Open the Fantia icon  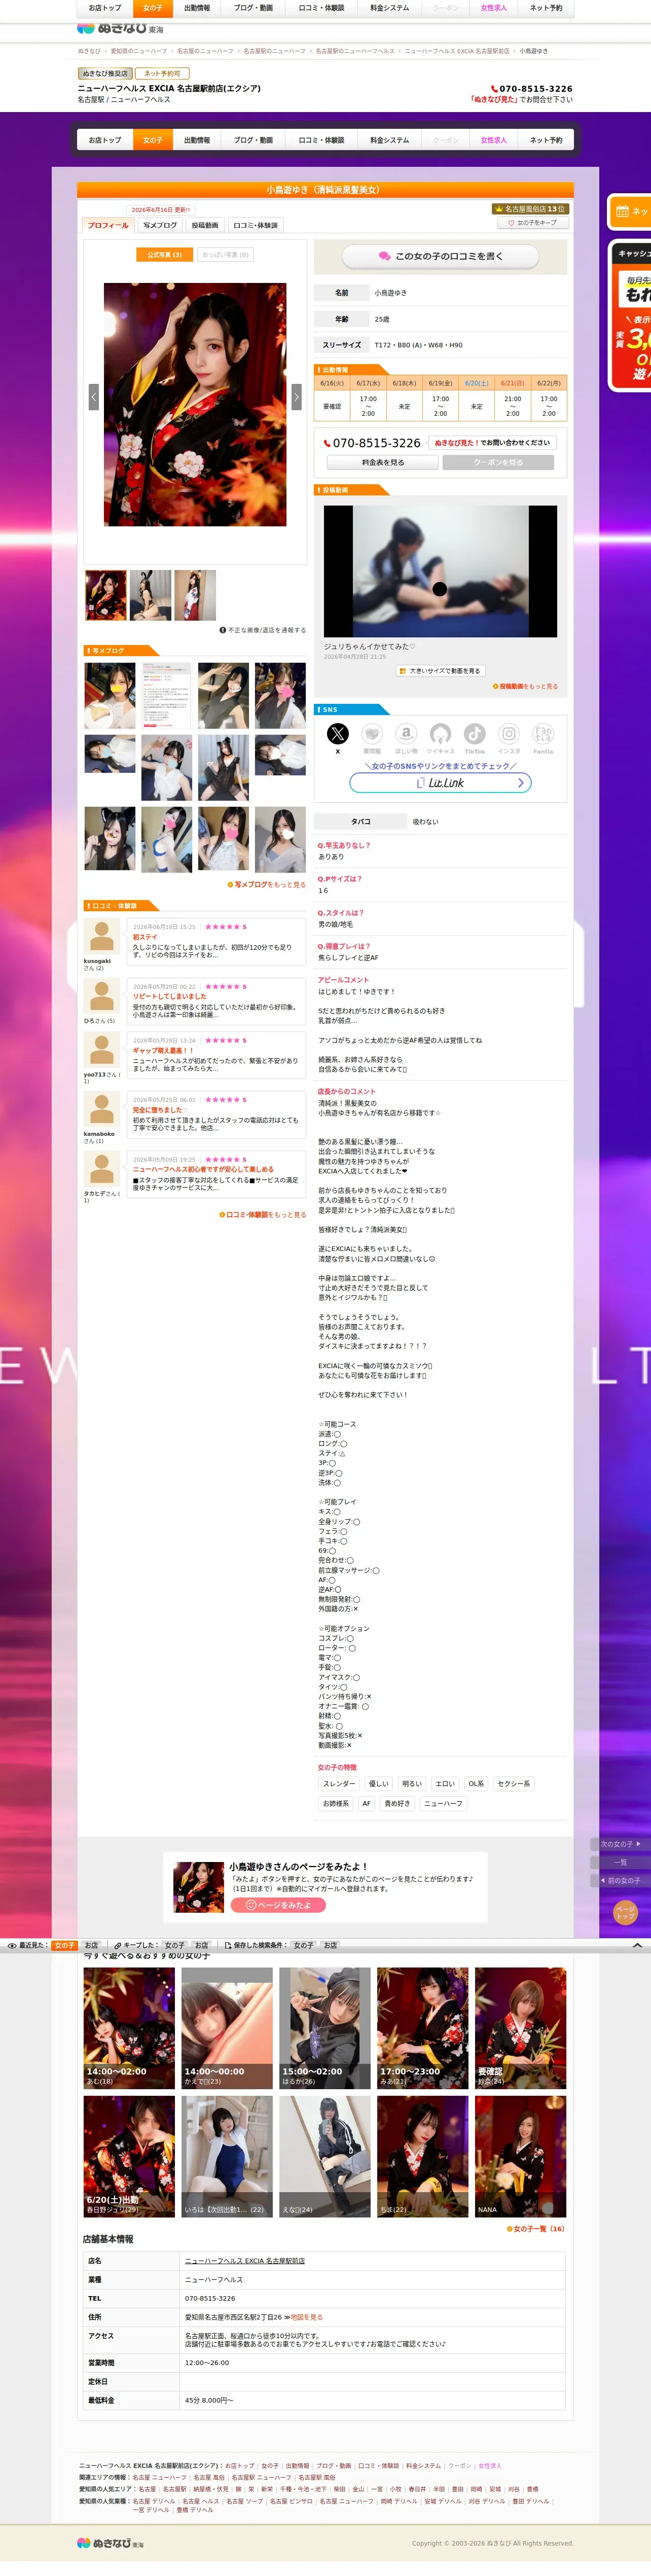click(x=543, y=733)
